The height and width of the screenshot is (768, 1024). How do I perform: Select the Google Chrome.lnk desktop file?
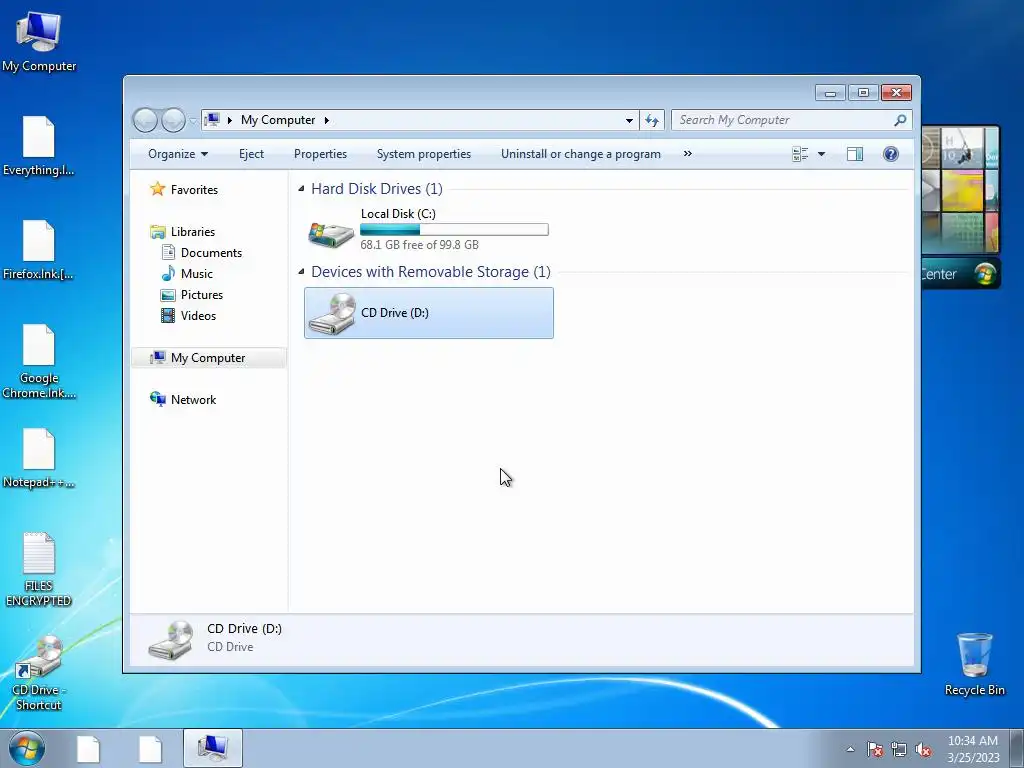coord(39,361)
